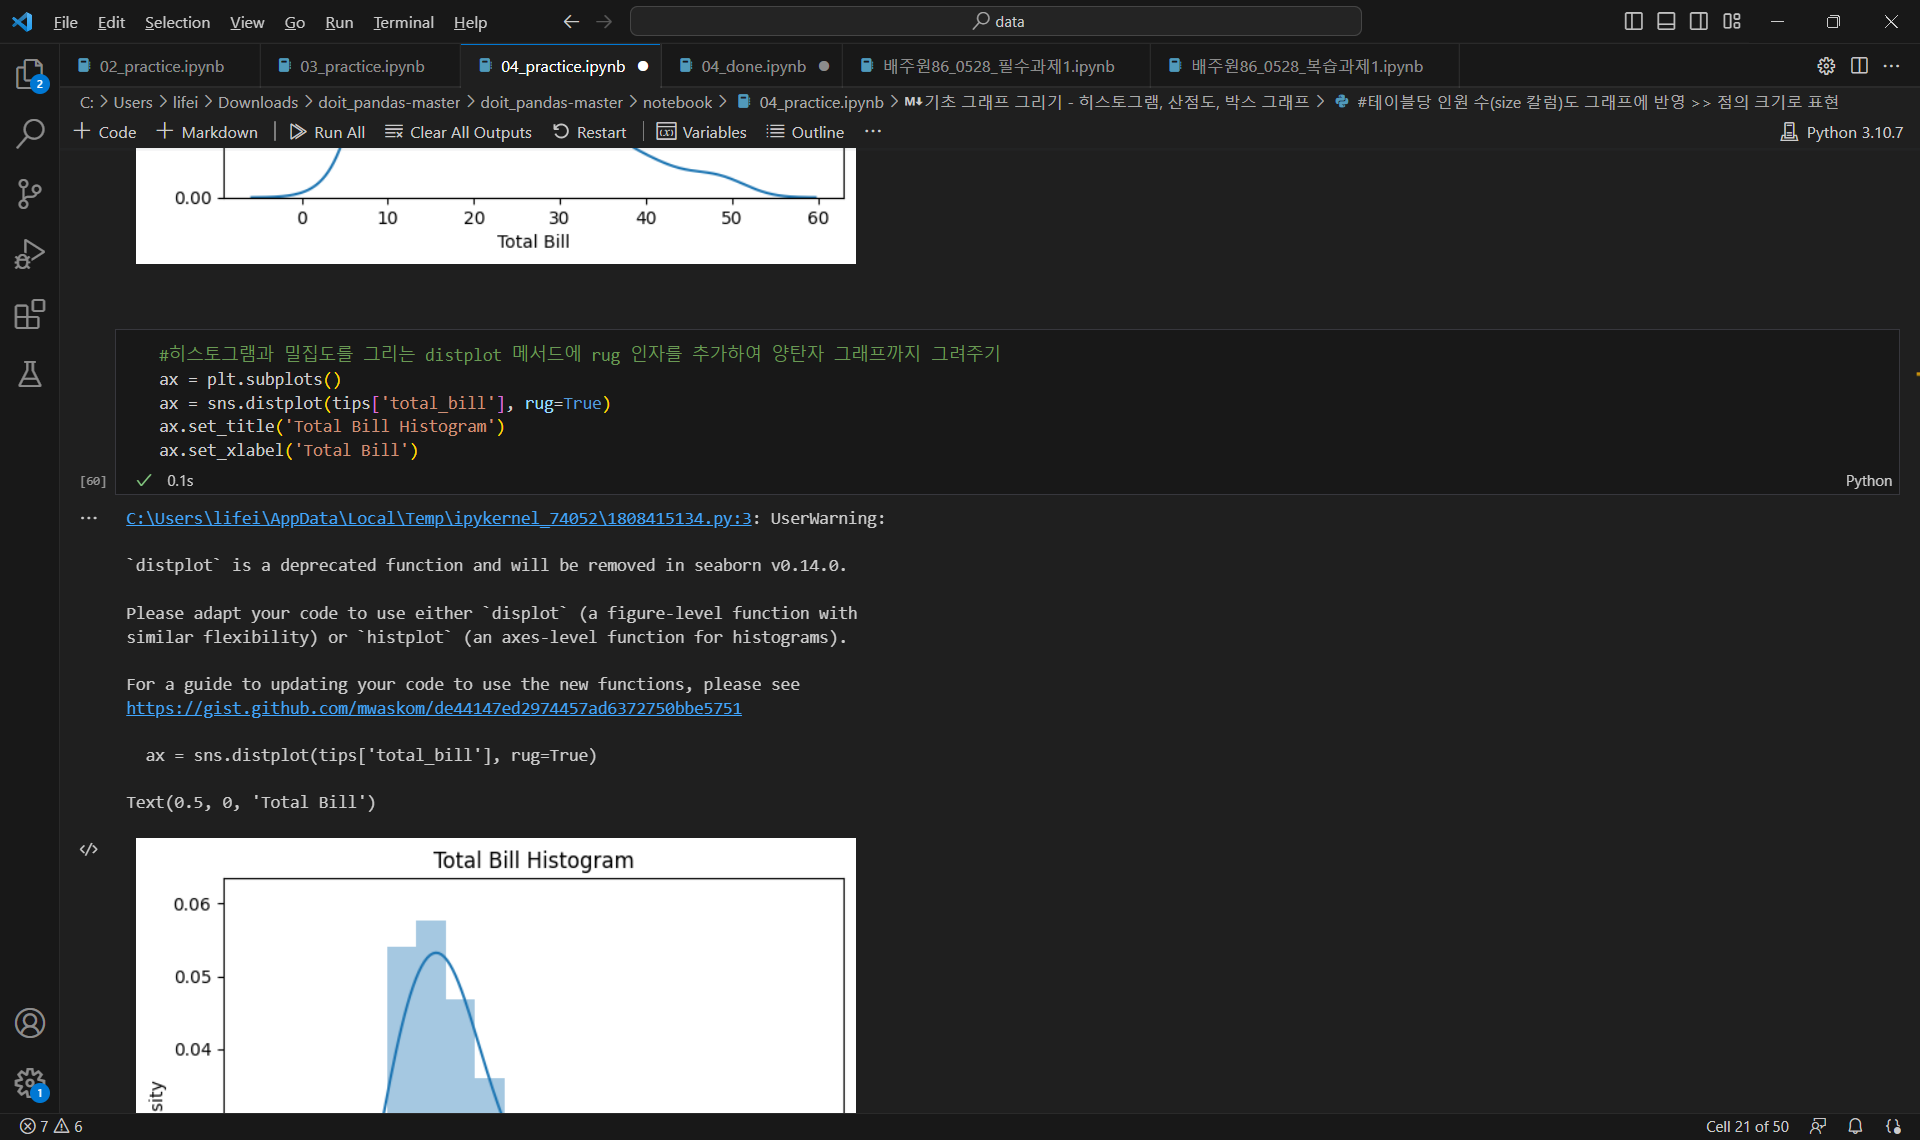Open the Testing flask icon
The image size is (1920, 1140).
click(x=30, y=374)
